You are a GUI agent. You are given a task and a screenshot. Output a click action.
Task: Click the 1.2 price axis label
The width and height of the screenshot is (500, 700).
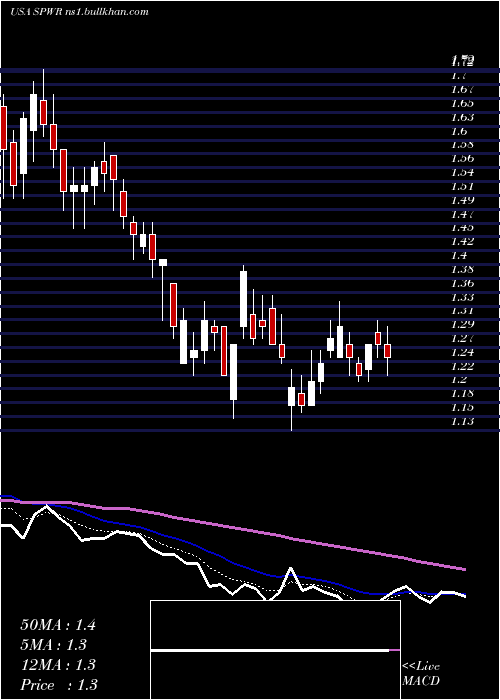point(457,380)
